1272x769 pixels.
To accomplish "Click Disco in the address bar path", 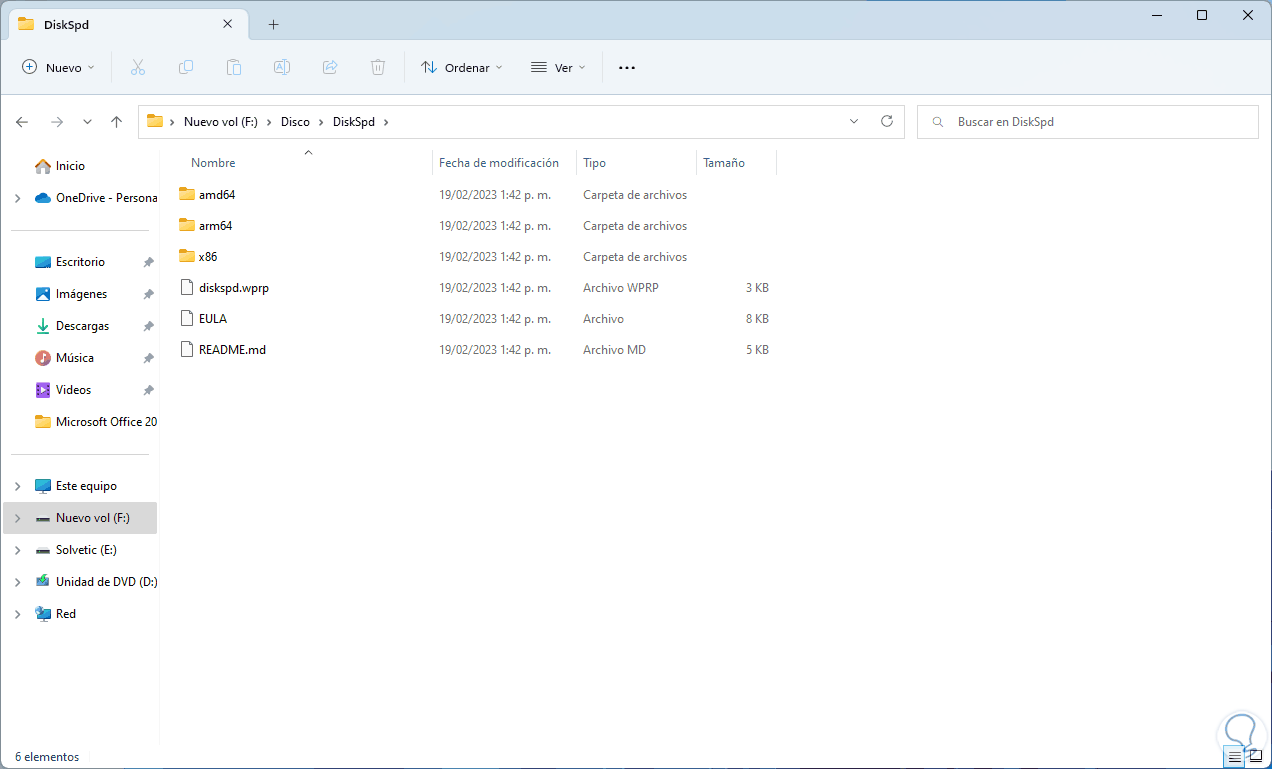I will [295, 122].
